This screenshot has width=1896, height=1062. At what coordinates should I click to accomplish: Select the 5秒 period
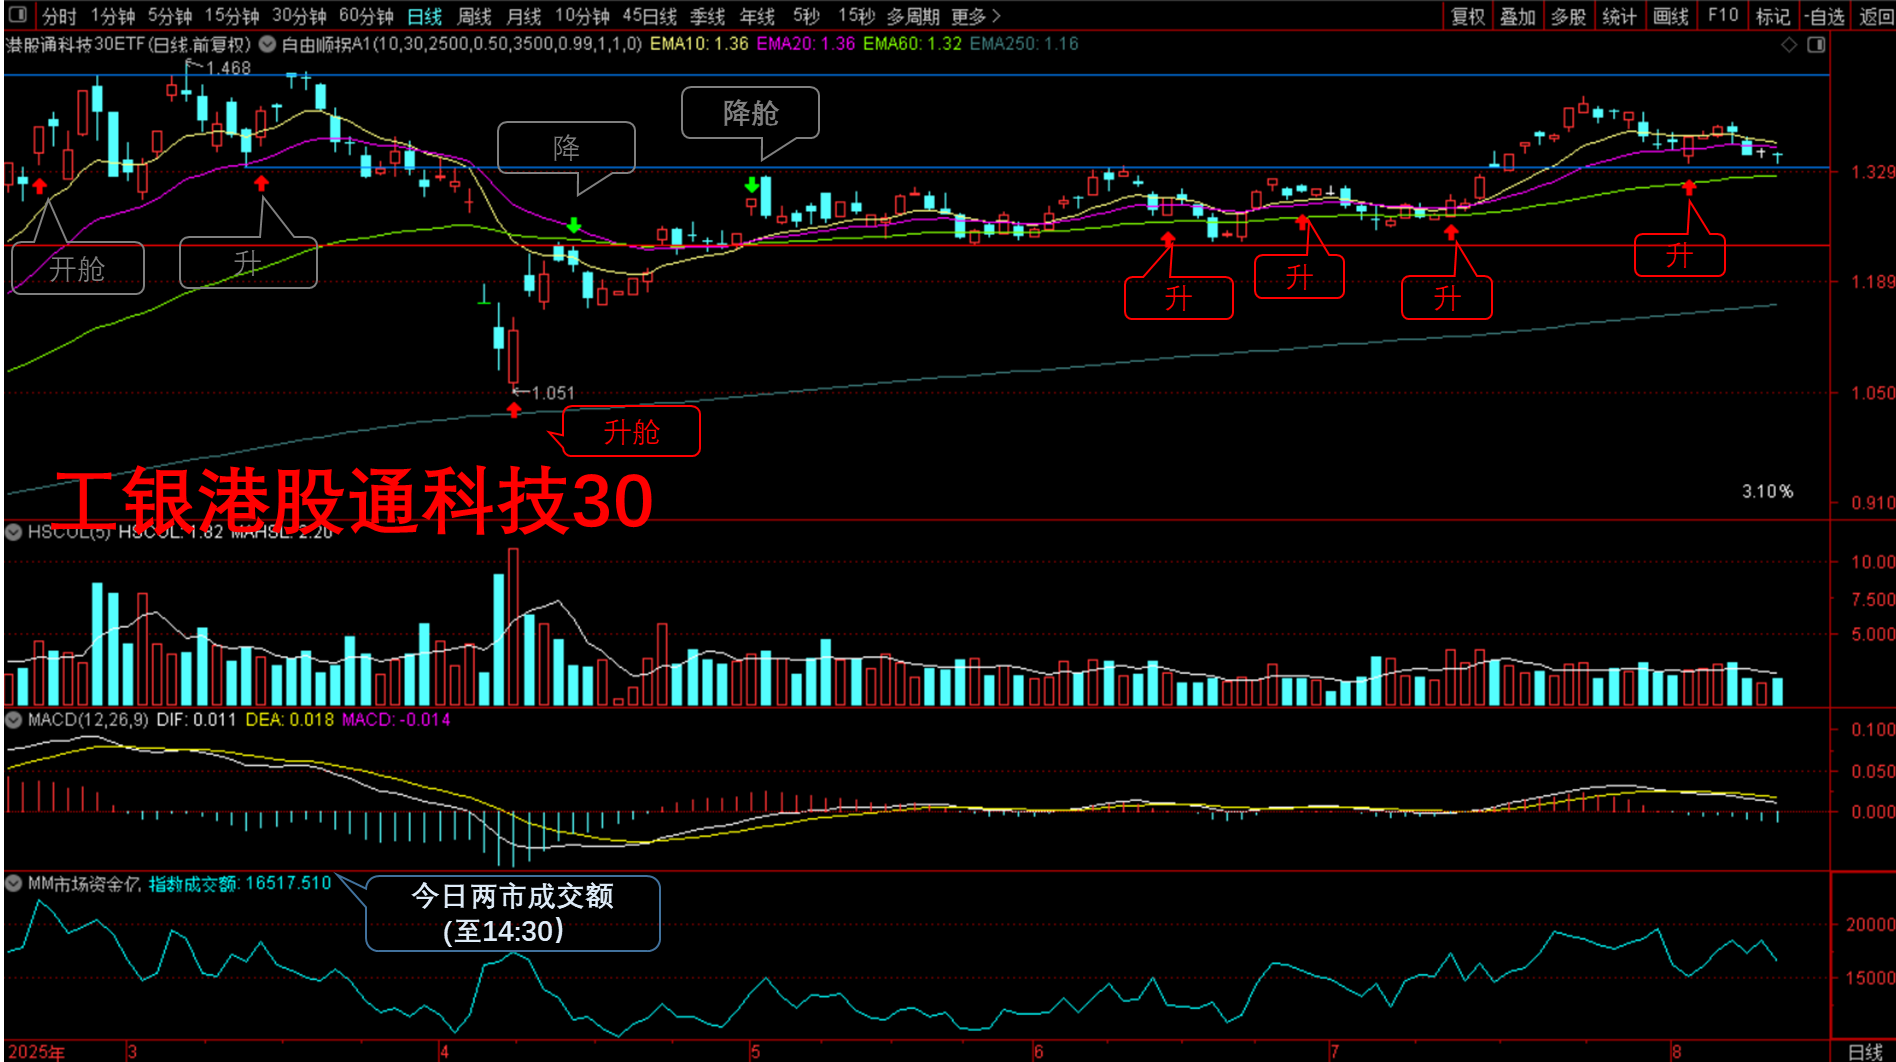coord(806,16)
